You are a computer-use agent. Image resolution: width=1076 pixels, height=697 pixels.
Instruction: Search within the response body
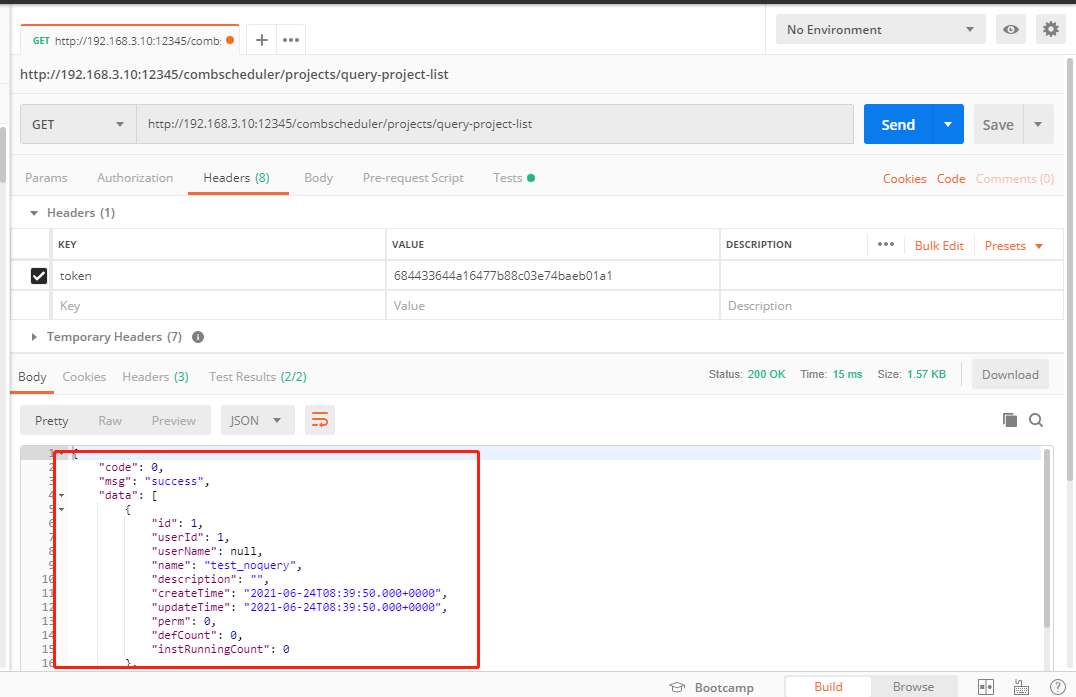point(1036,420)
